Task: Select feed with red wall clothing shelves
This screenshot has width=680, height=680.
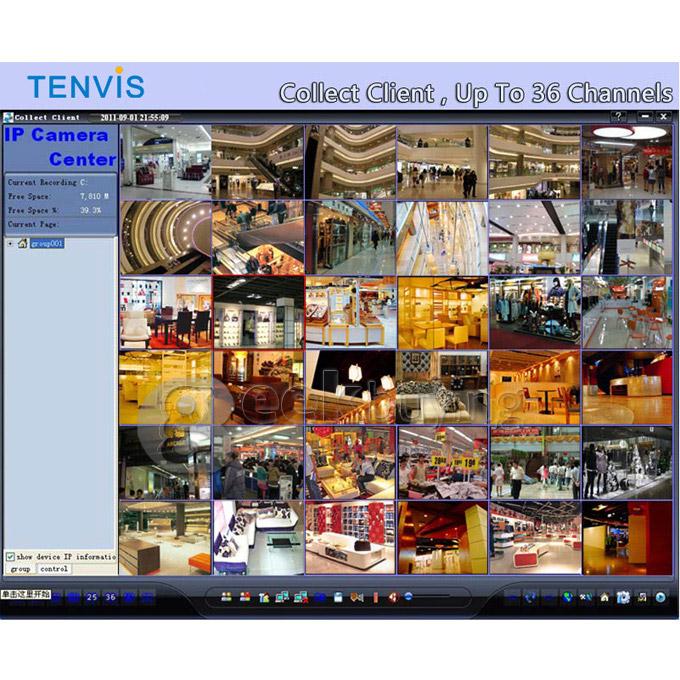Action: (x=350, y=538)
